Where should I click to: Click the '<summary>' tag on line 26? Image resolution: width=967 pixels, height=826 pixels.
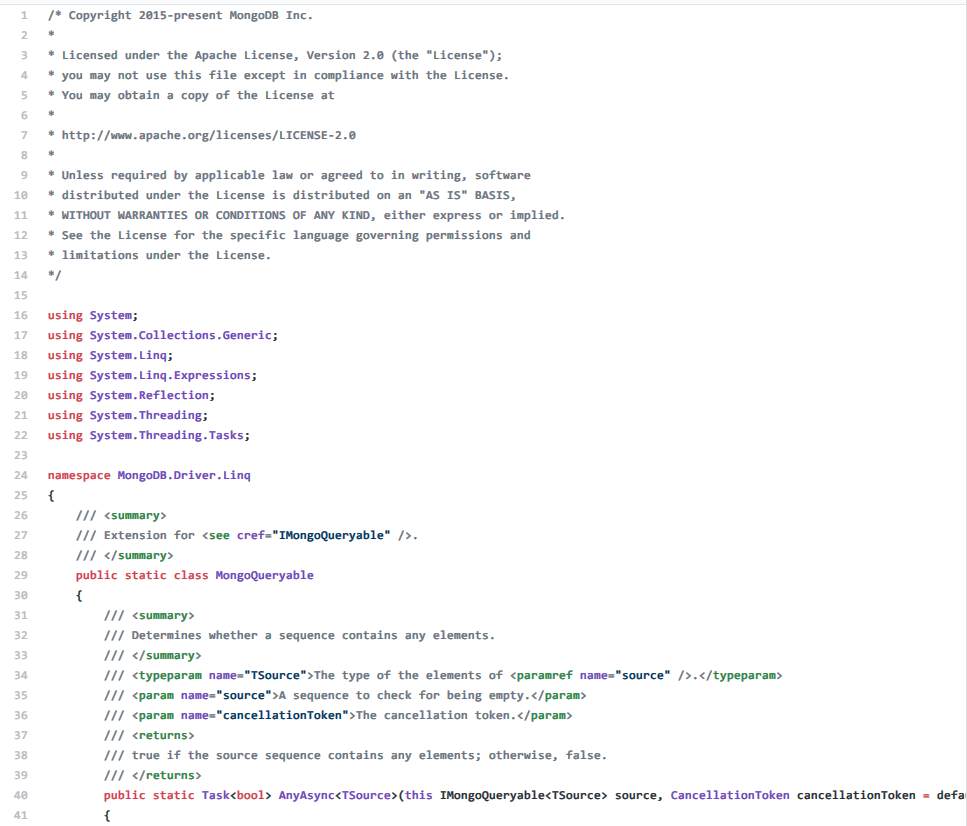coord(135,515)
